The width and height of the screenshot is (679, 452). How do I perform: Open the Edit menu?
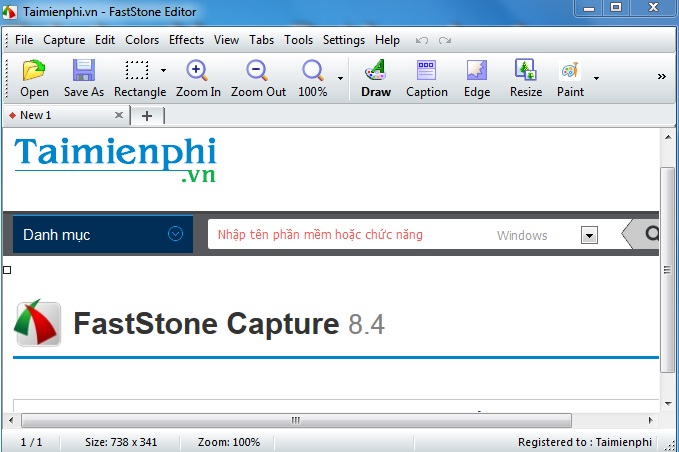pos(105,40)
